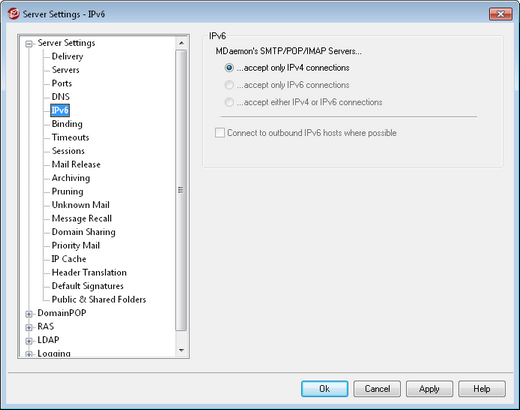
Task: Expand the RAS tree node
Action: (29, 327)
